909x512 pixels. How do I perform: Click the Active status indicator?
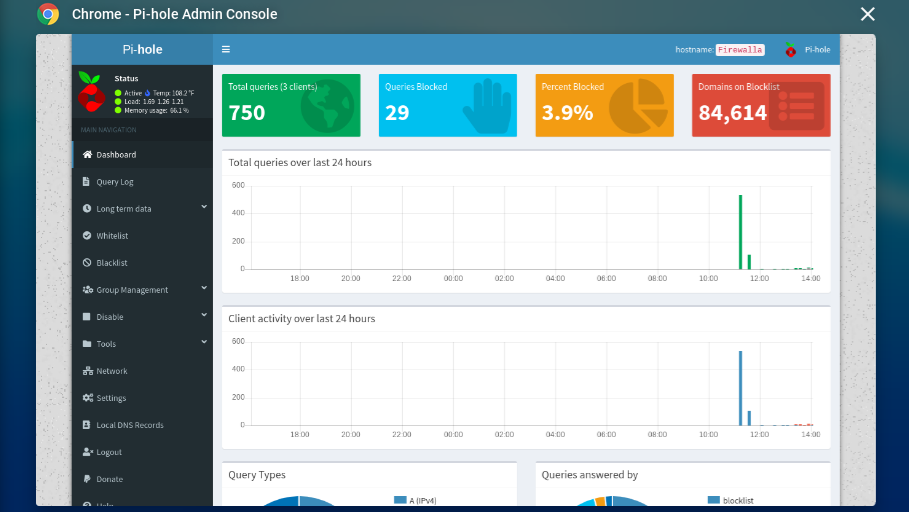(x=128, y=93)
